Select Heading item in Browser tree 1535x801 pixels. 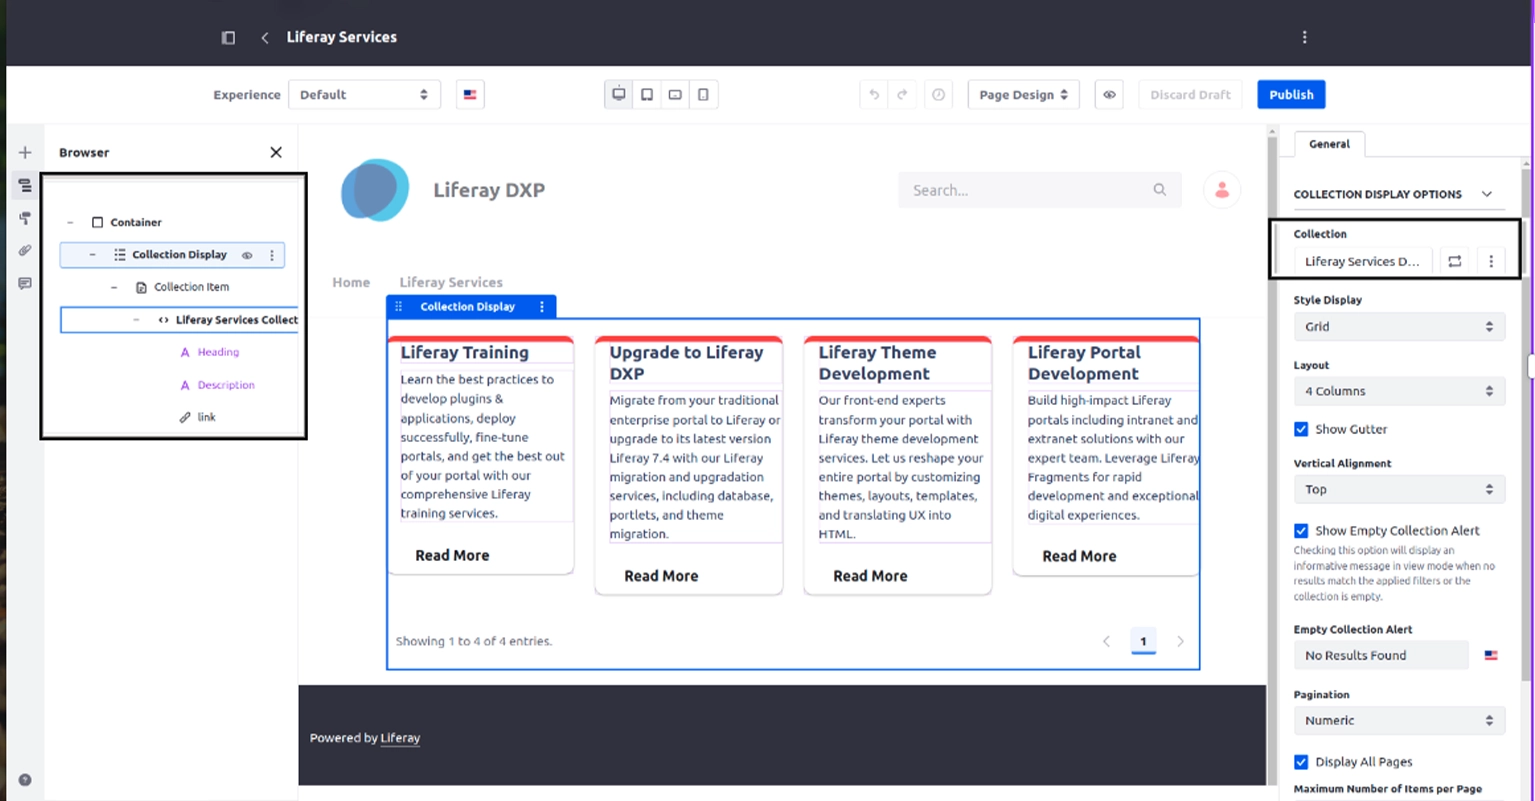click(218, 352)
